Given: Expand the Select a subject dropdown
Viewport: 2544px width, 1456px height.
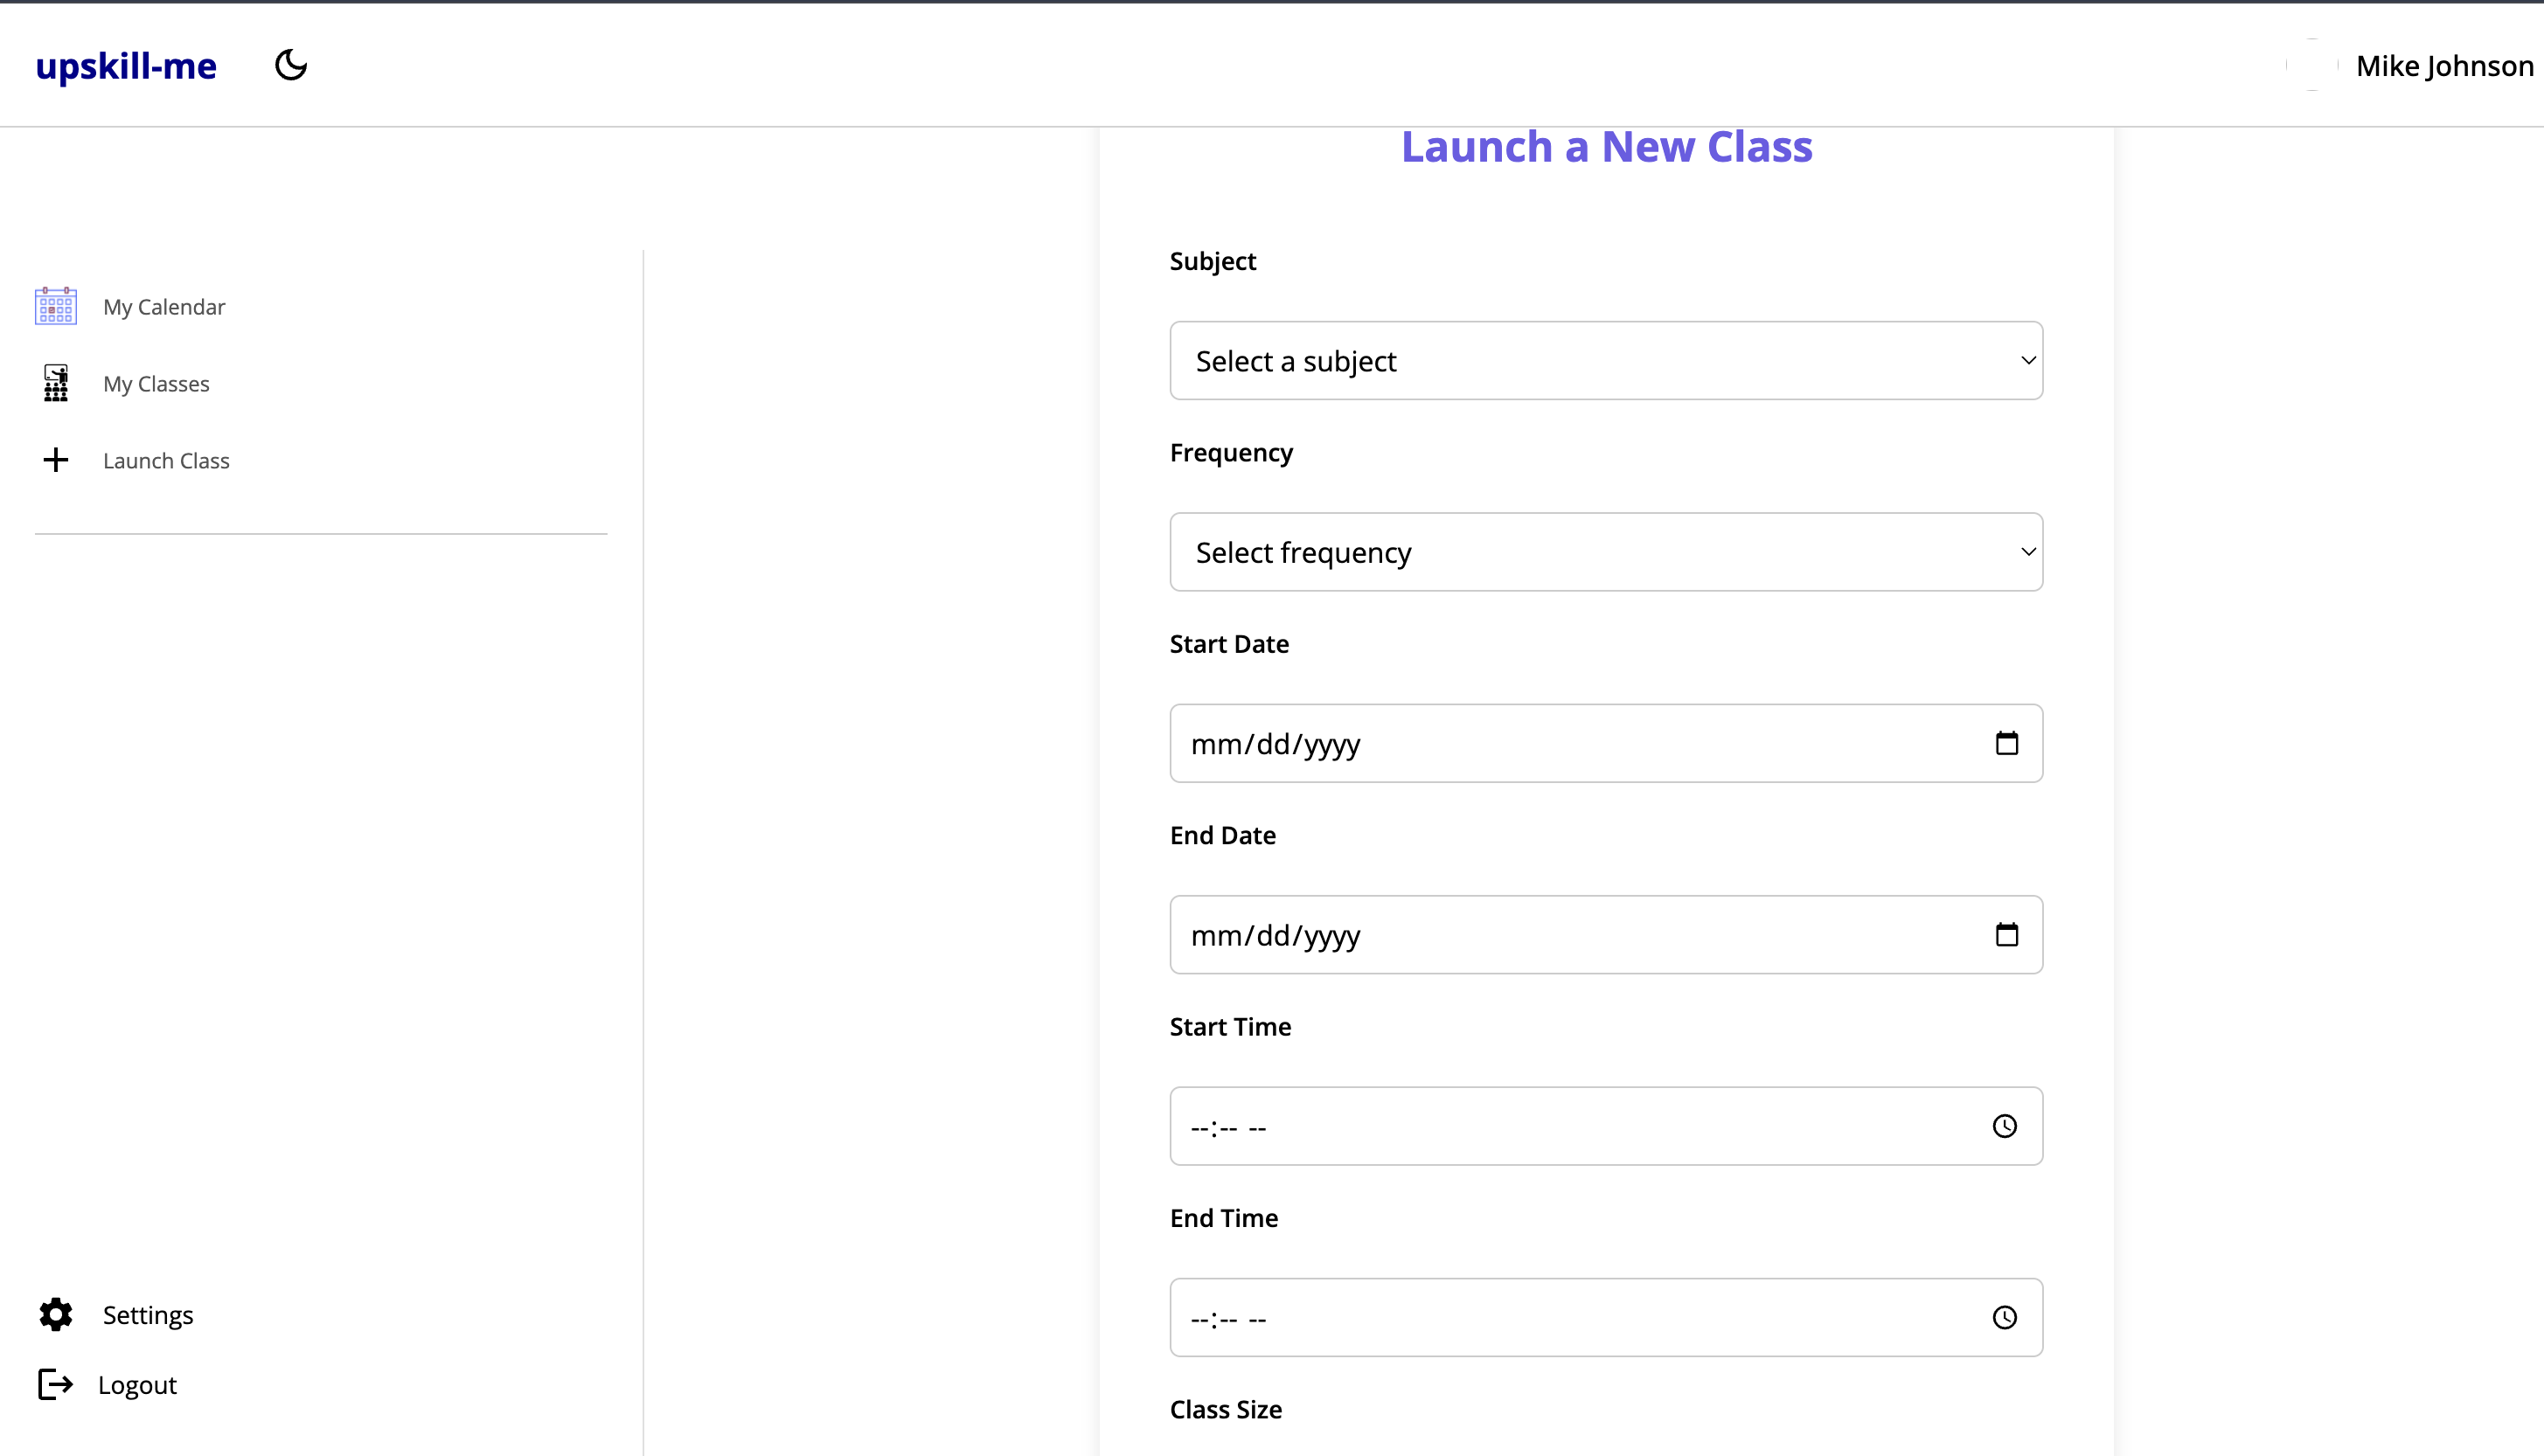Looking at the screenshot, I should 1606,360.
